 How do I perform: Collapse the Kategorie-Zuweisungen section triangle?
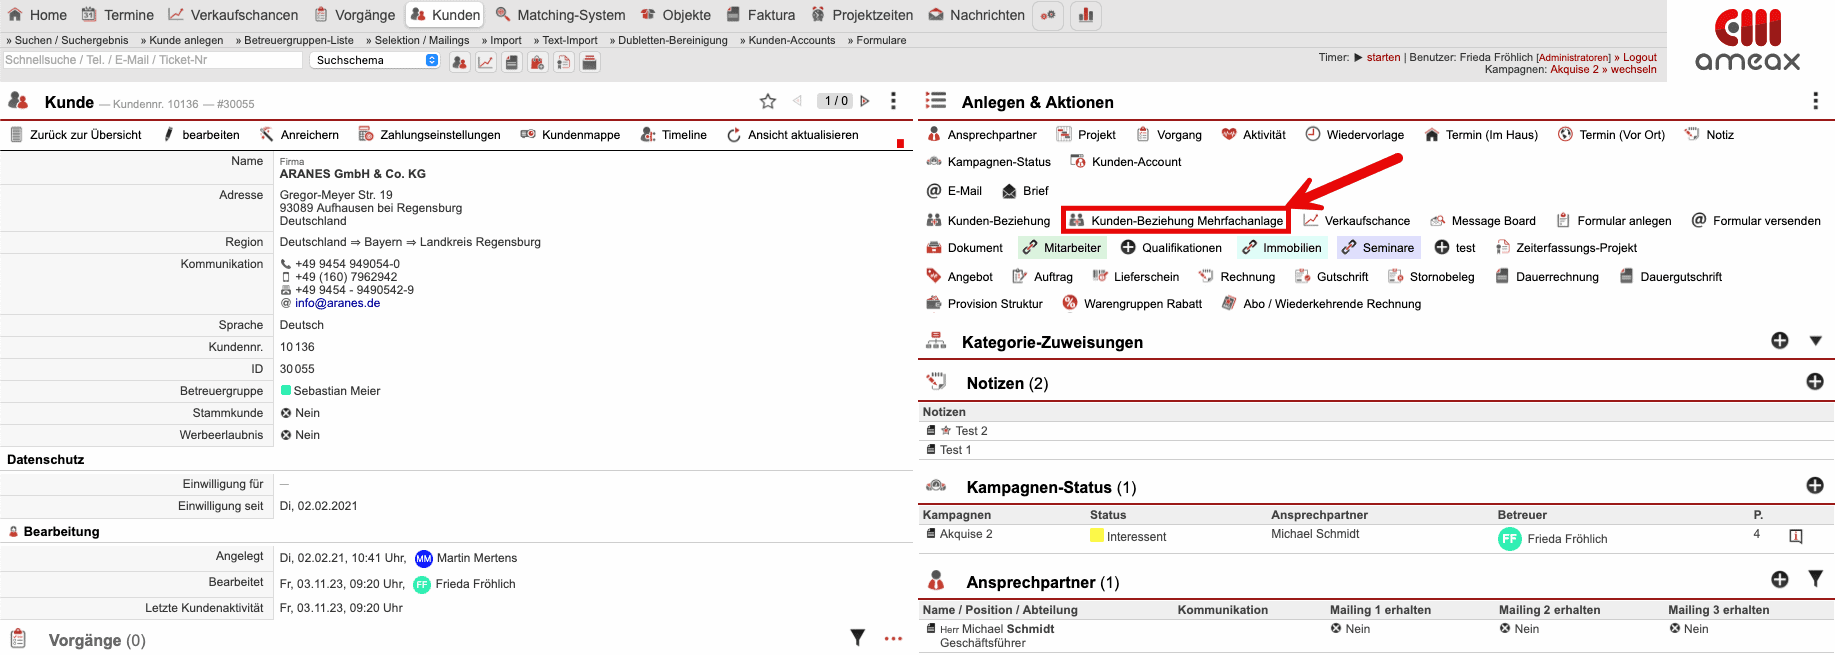tap(1815, 341)
